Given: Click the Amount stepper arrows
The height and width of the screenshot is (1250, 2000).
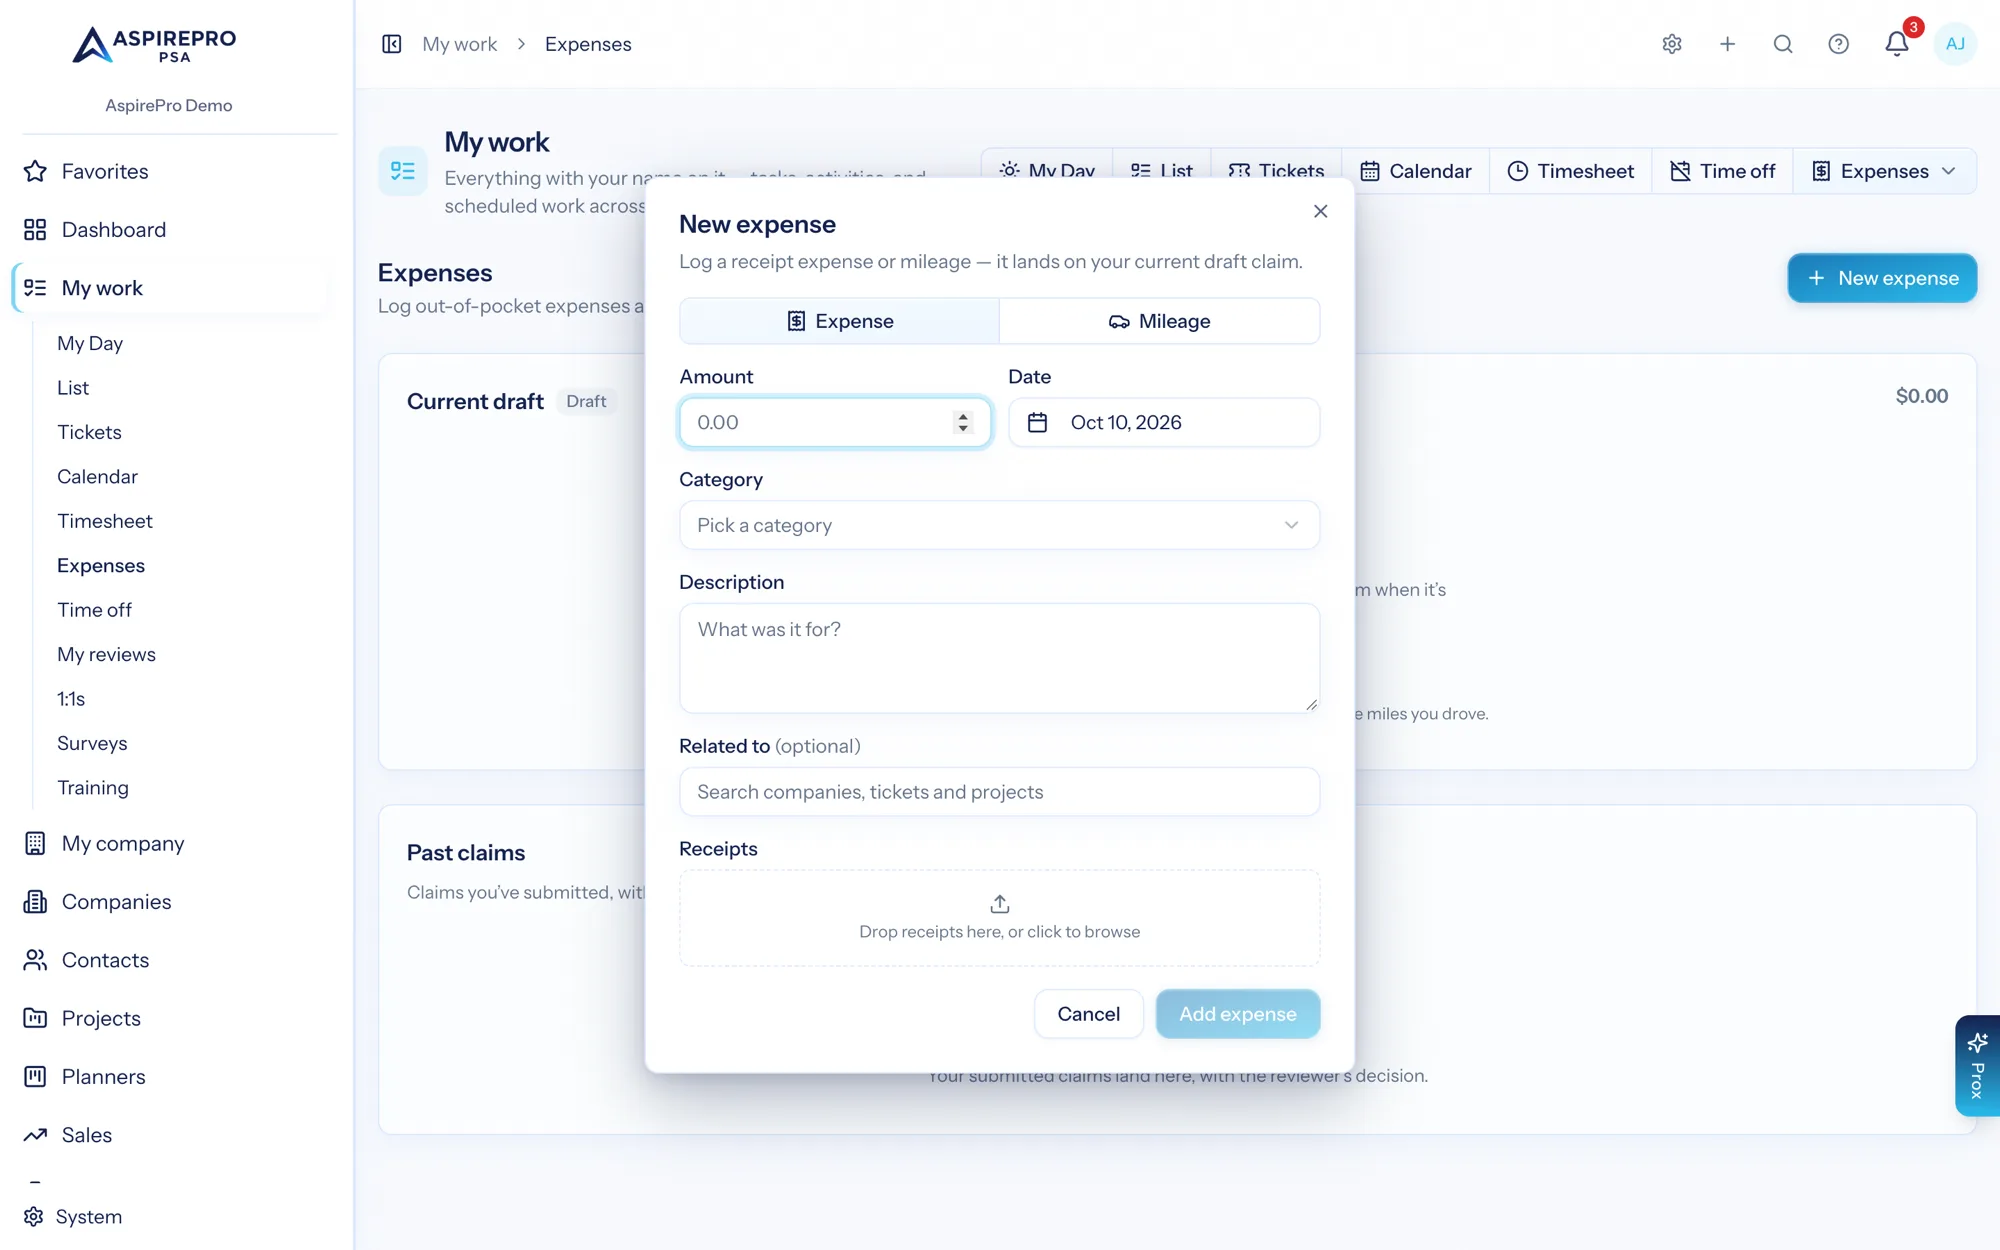Looking at the screenshot, I should (962, 423).
